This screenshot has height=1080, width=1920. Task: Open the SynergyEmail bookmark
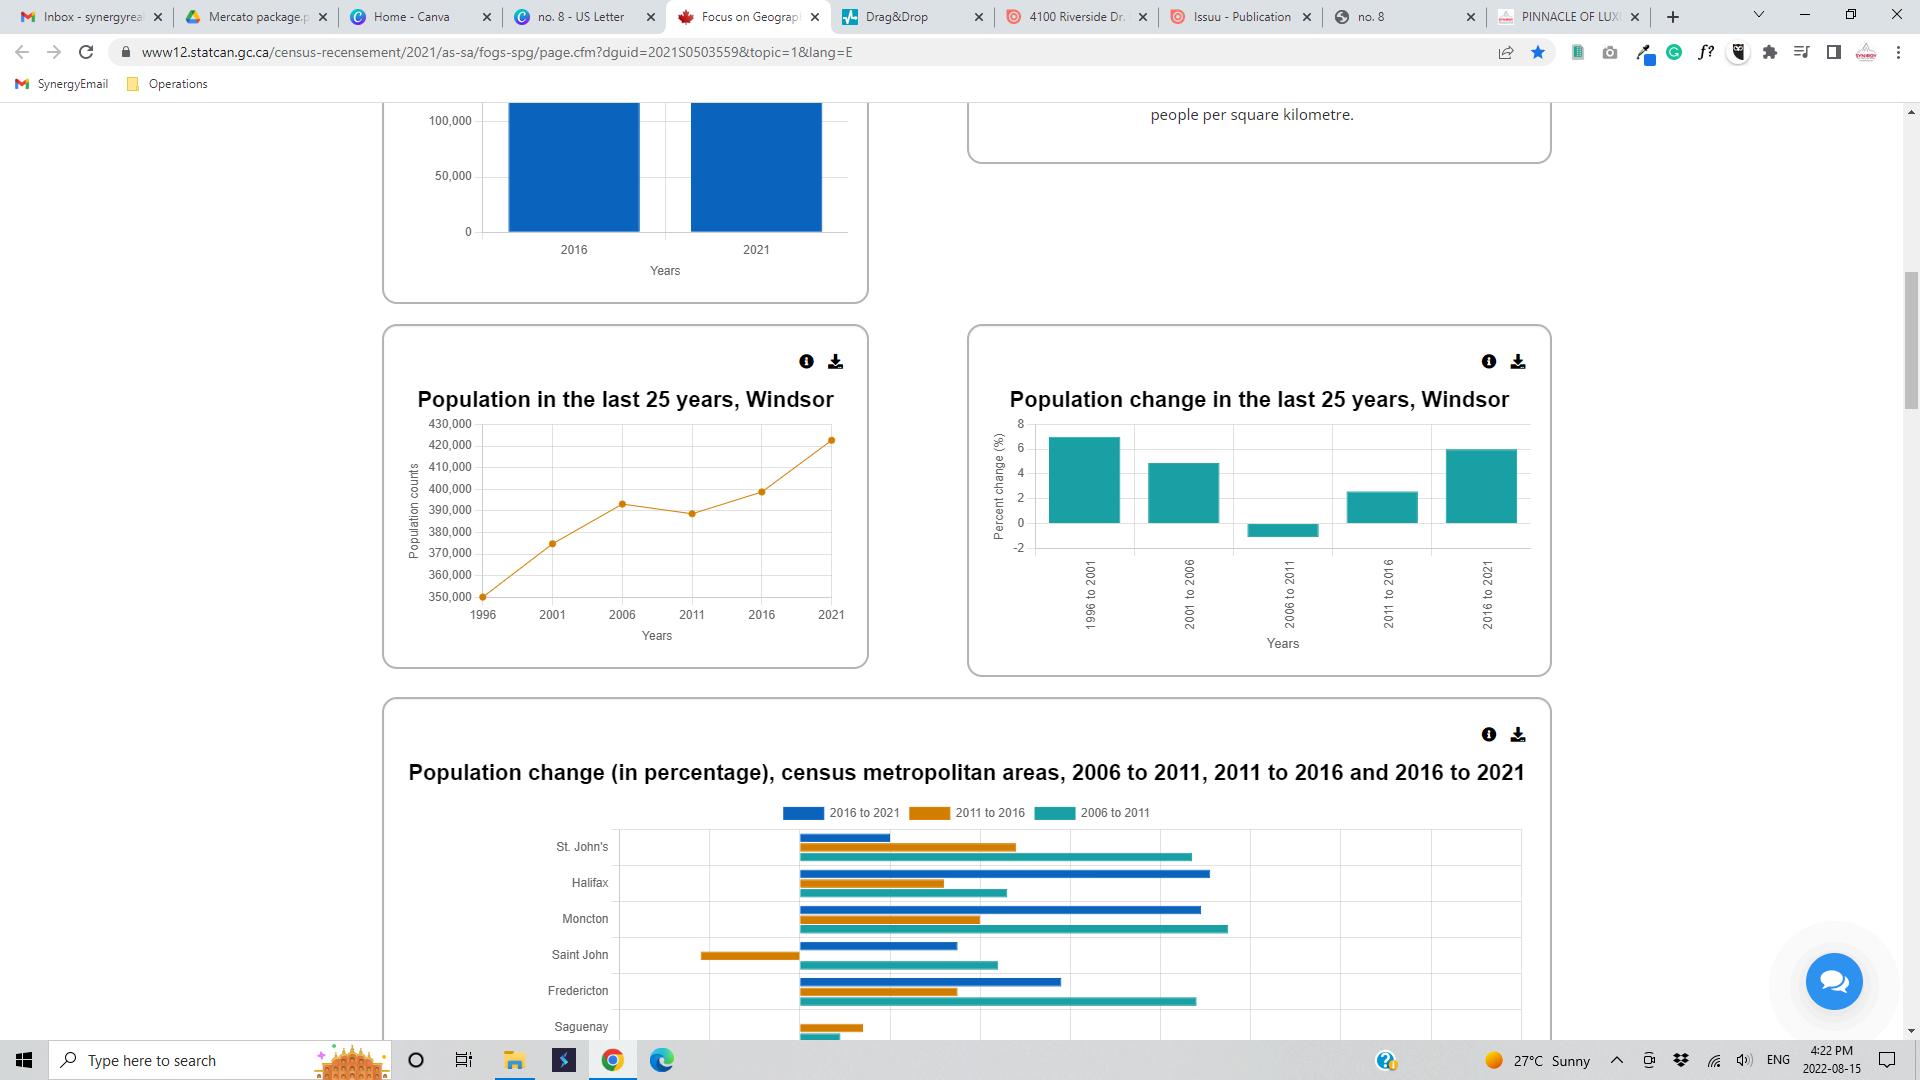(62, 84)
